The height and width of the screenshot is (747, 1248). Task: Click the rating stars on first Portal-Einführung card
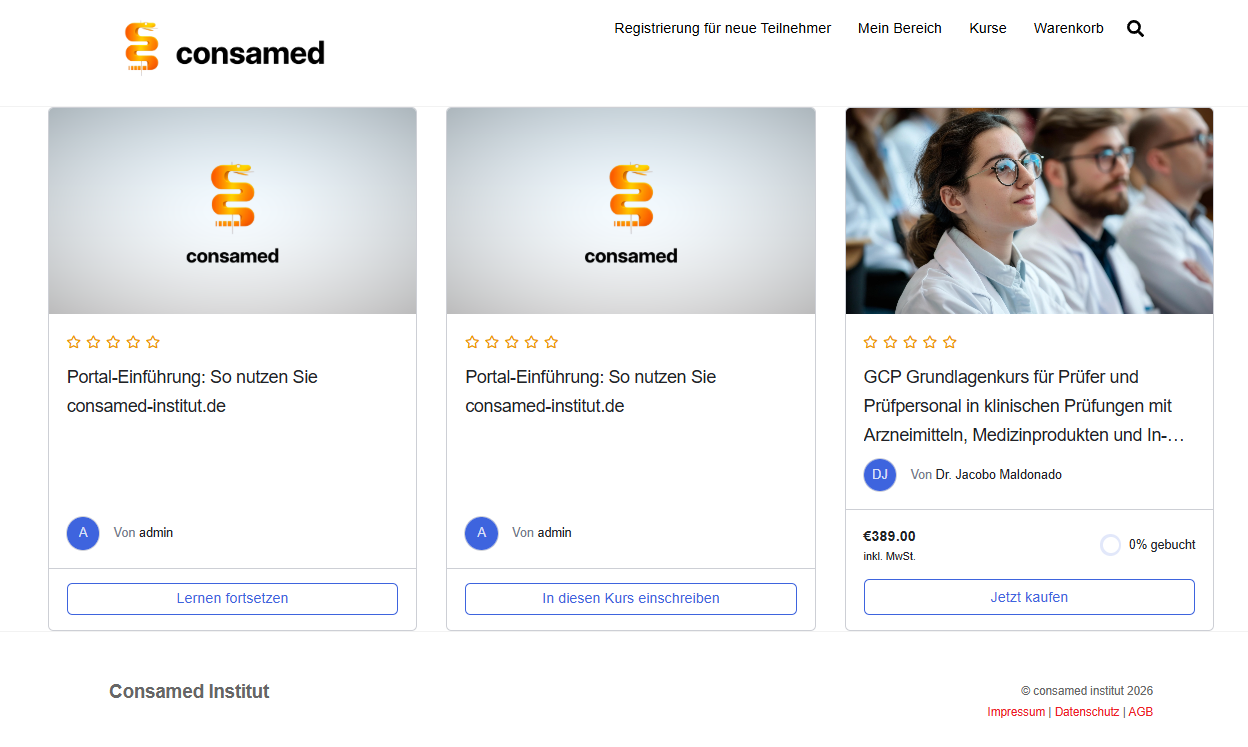pos(113,342)
